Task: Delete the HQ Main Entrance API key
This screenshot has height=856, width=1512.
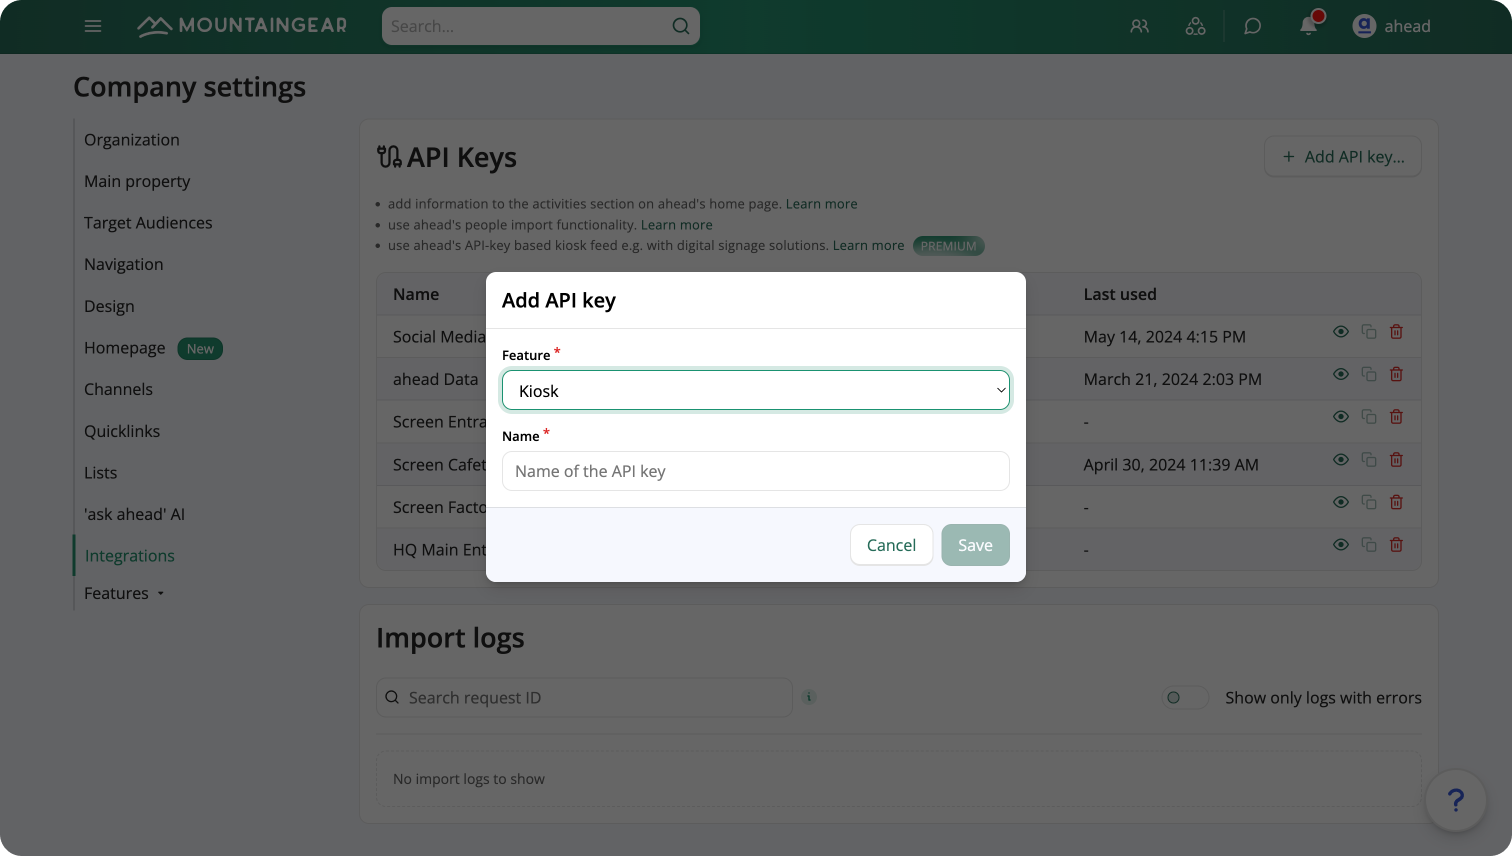Action: [1396, 544]
